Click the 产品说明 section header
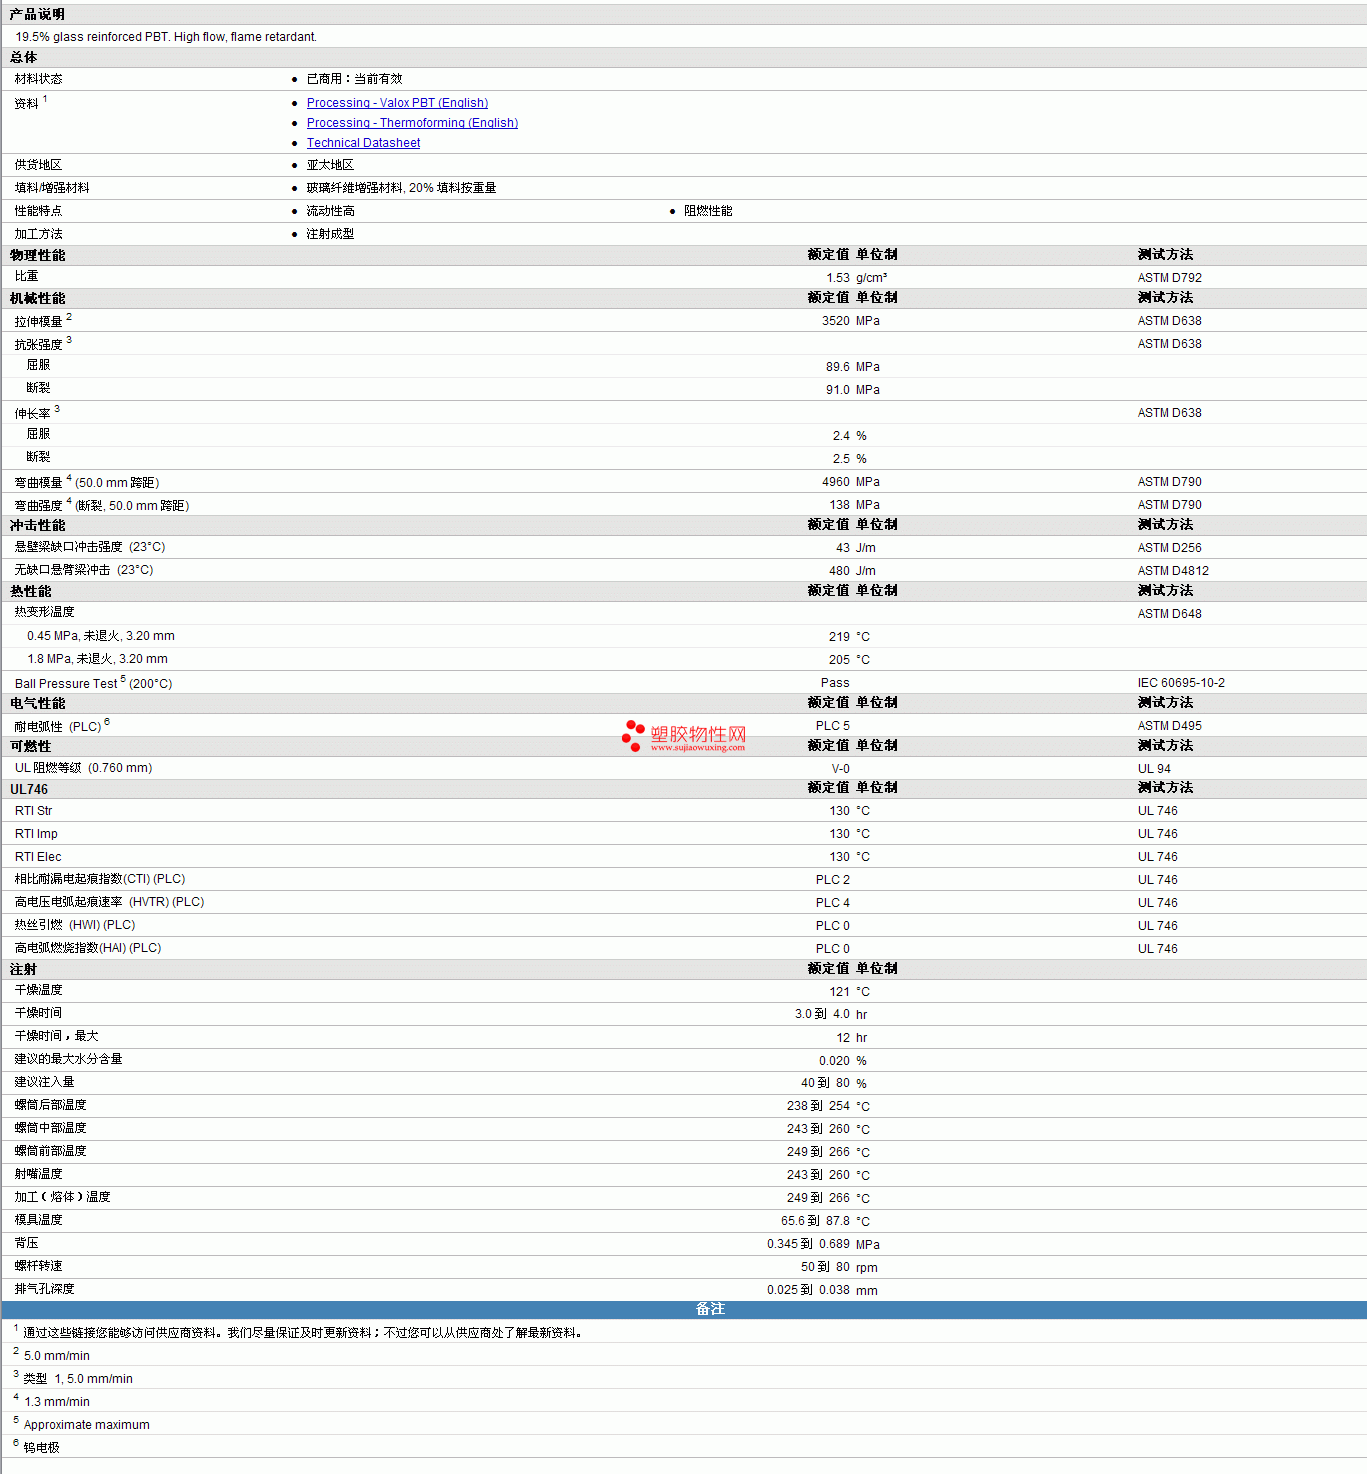 click(37, 14)
